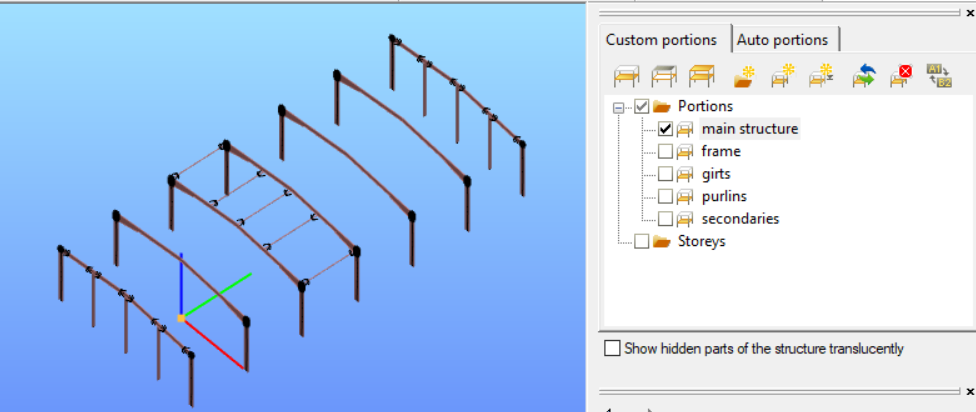Create a new portion folder
Image resolution: width=976 pixels, height=412 pixels.
[x=744, y=77]
